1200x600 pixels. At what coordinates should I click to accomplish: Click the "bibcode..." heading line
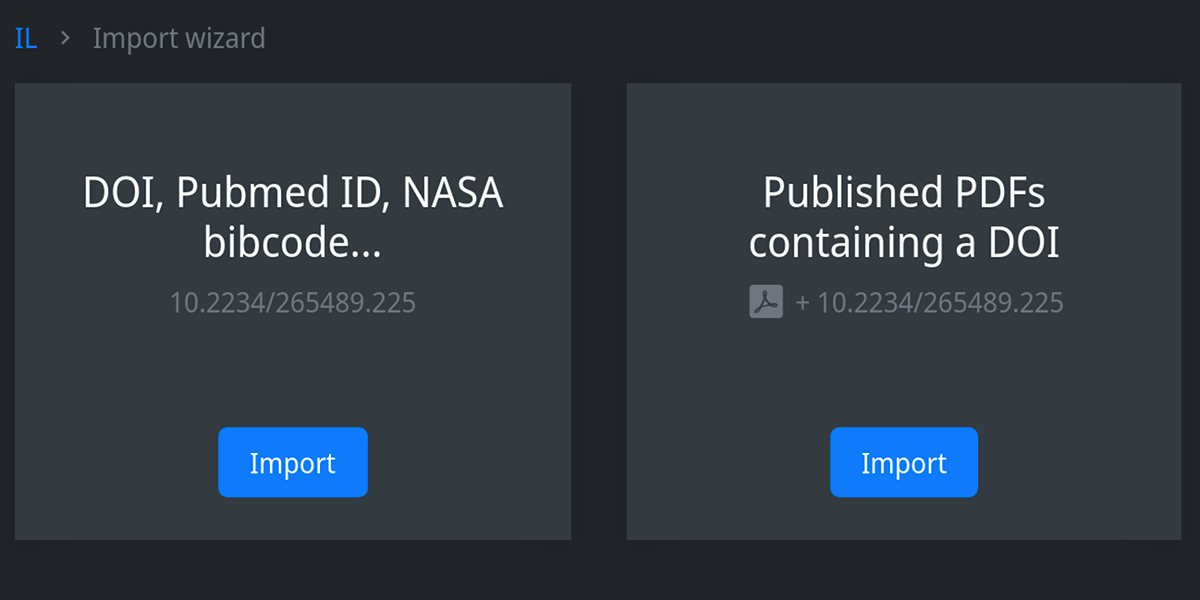pyautogui.click(x=292, y=243)
